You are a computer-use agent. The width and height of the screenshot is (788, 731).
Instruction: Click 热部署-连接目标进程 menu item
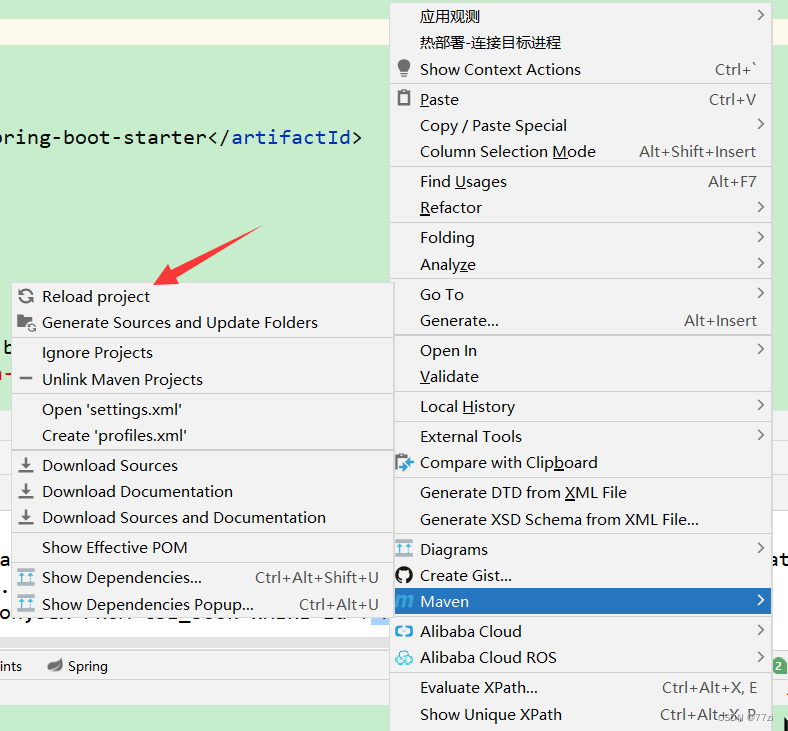click(x=580, y=43)
